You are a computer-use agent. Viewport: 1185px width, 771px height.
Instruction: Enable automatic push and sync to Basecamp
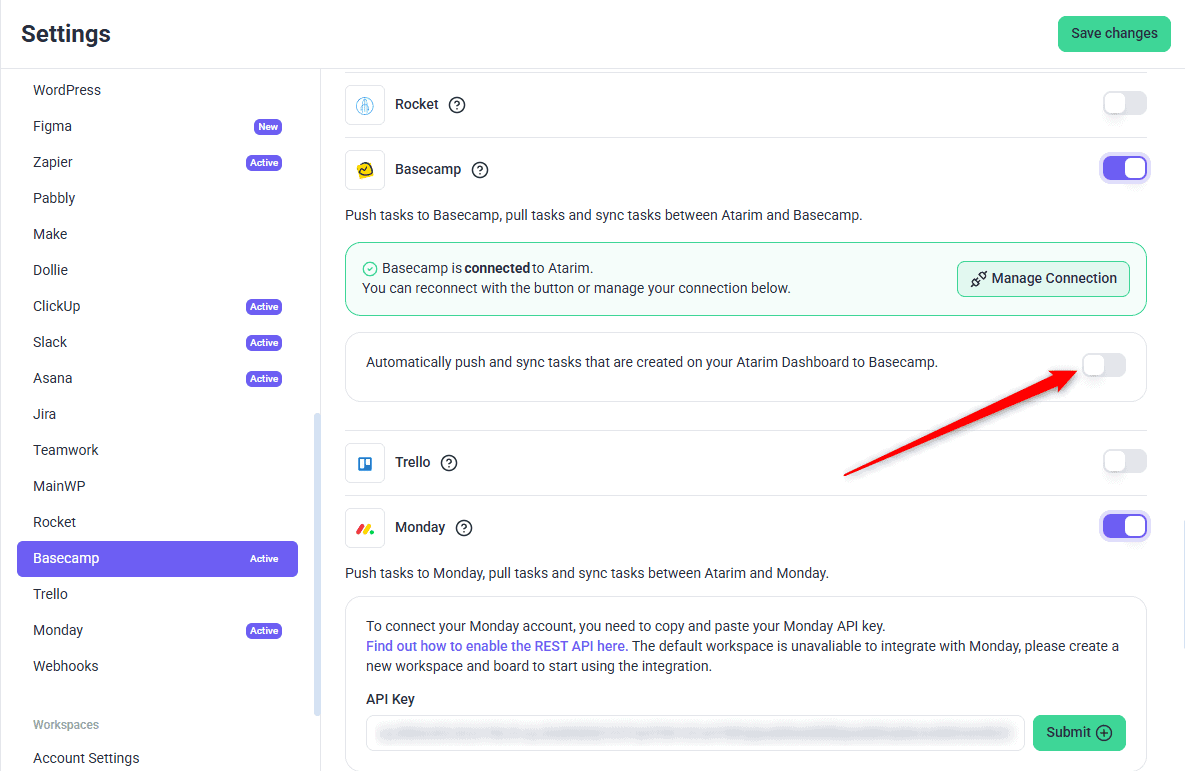tap(1104, 365)
